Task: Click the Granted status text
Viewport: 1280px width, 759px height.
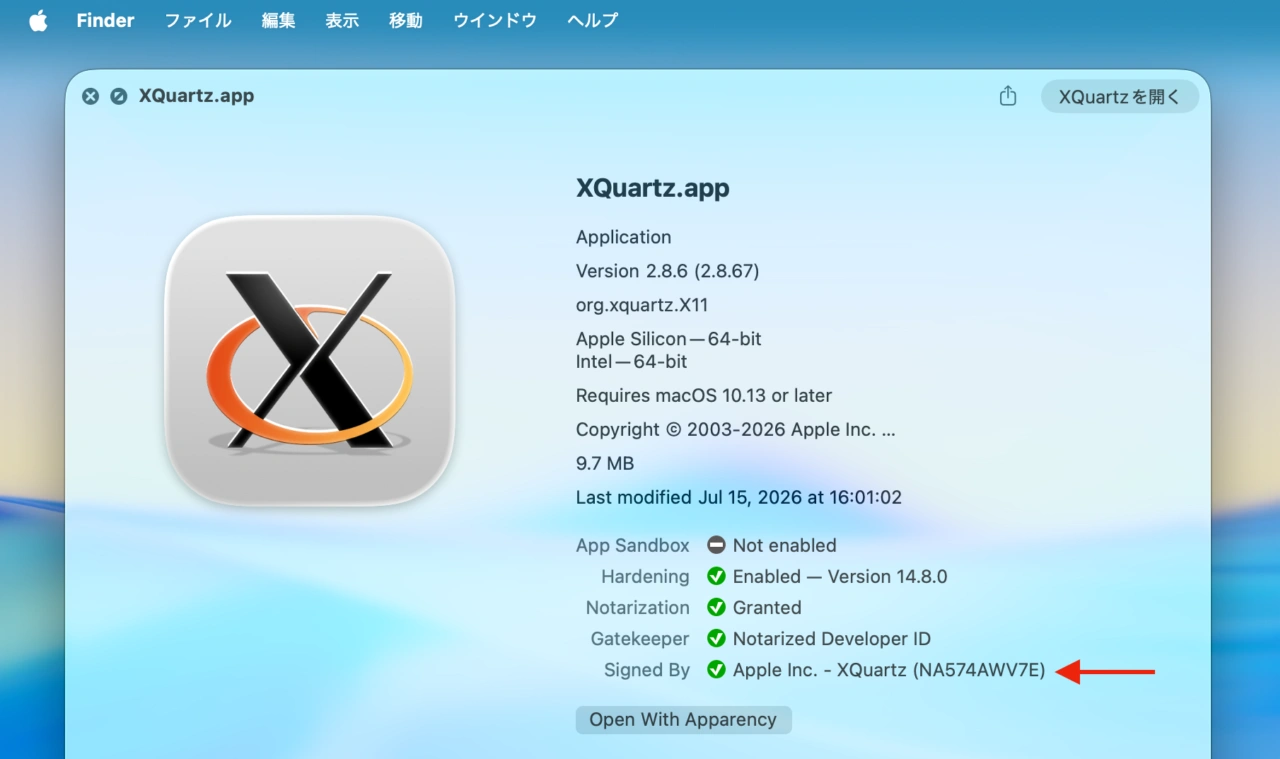Action: click(x=767, y=608)
